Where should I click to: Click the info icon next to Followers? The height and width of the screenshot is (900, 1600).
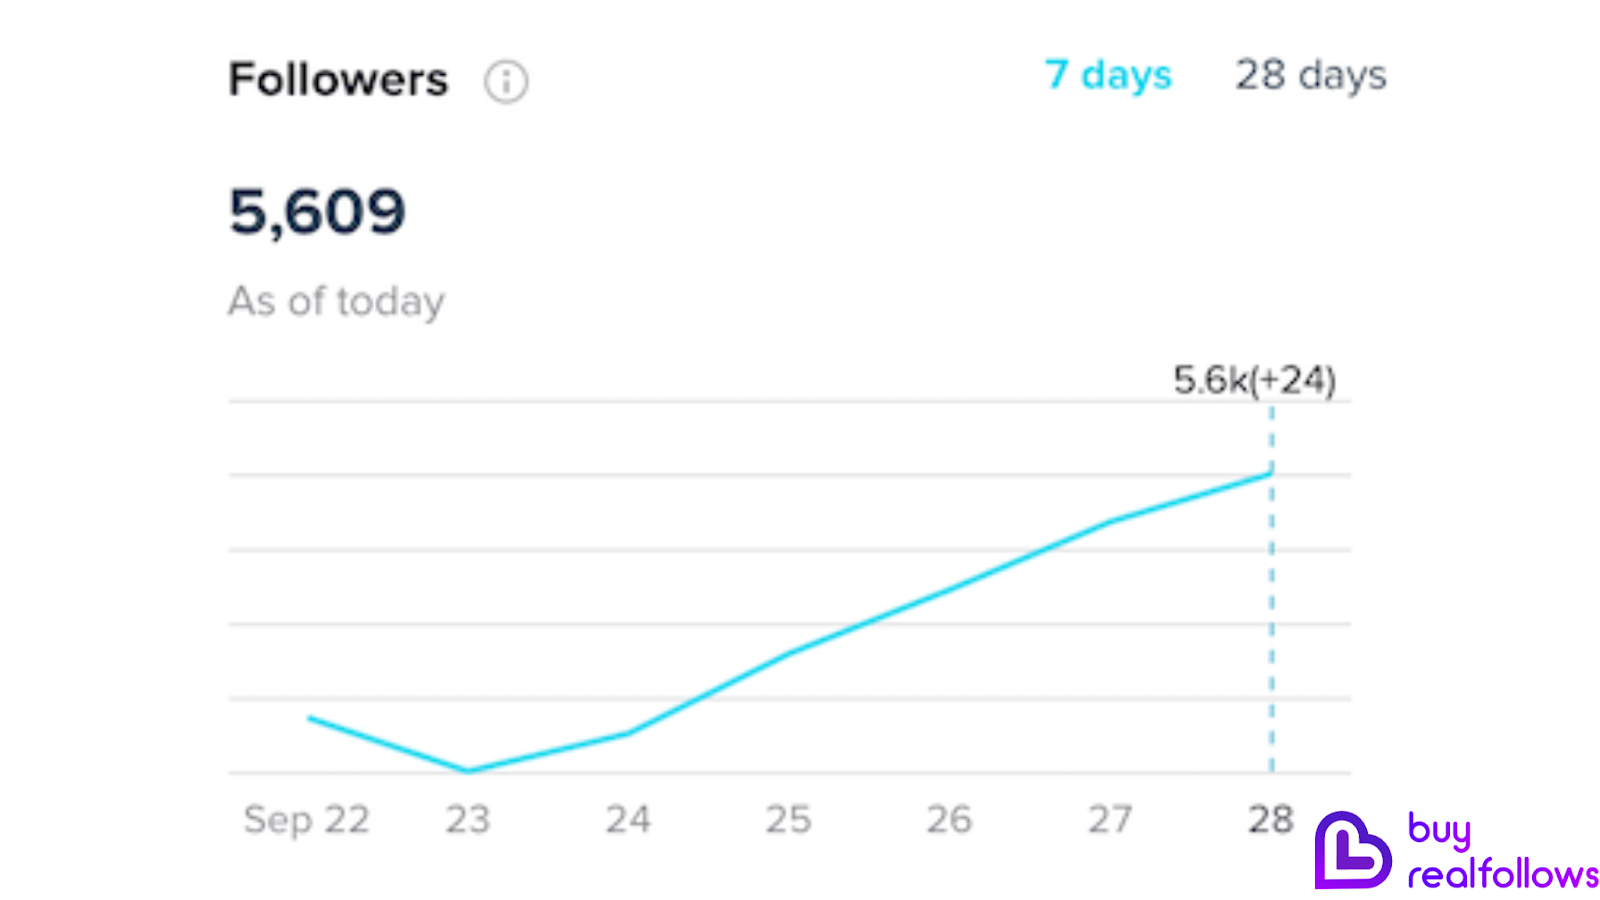pyautogui.click(x=507, y=81)
